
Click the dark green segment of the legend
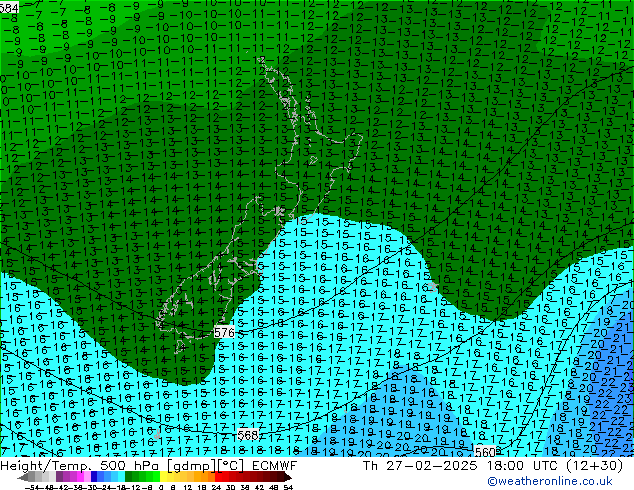[x=129, y=478]
